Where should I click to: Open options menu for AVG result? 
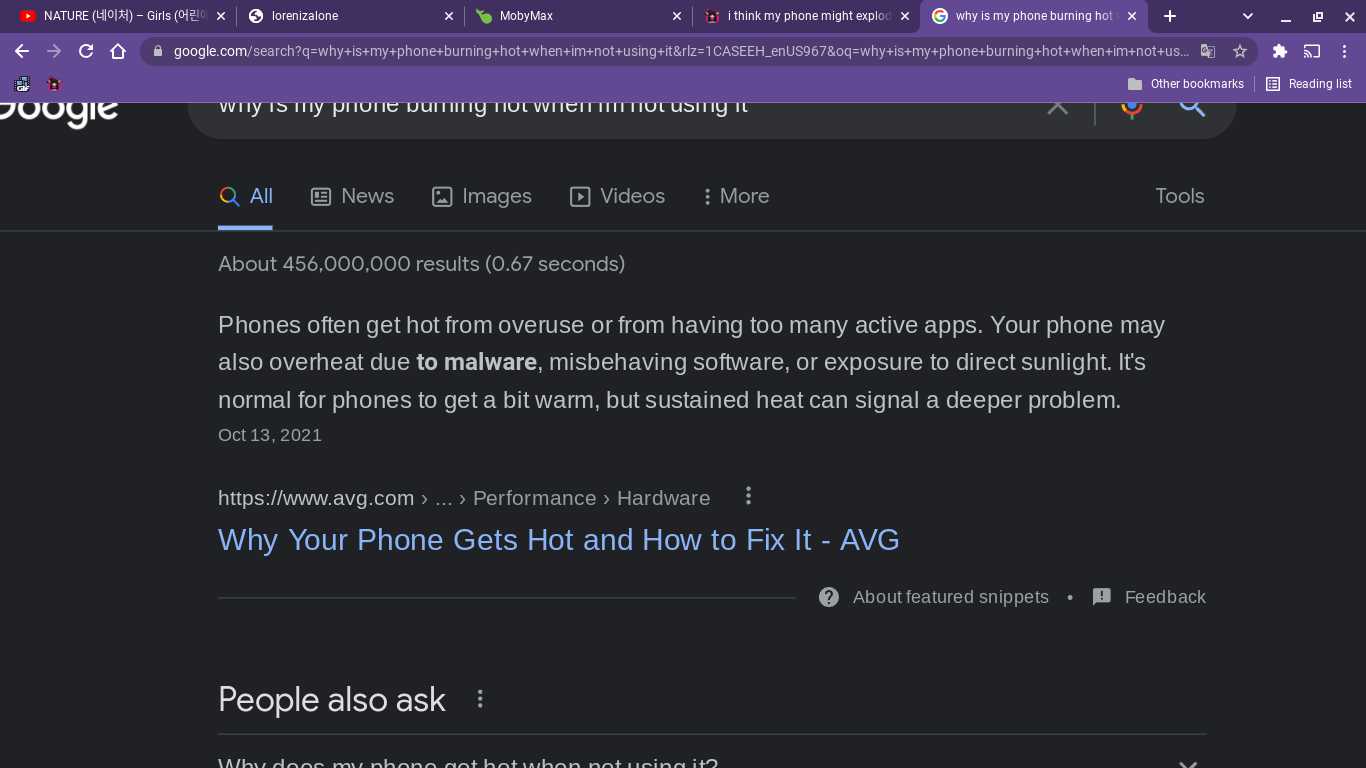tap(748, 496)
